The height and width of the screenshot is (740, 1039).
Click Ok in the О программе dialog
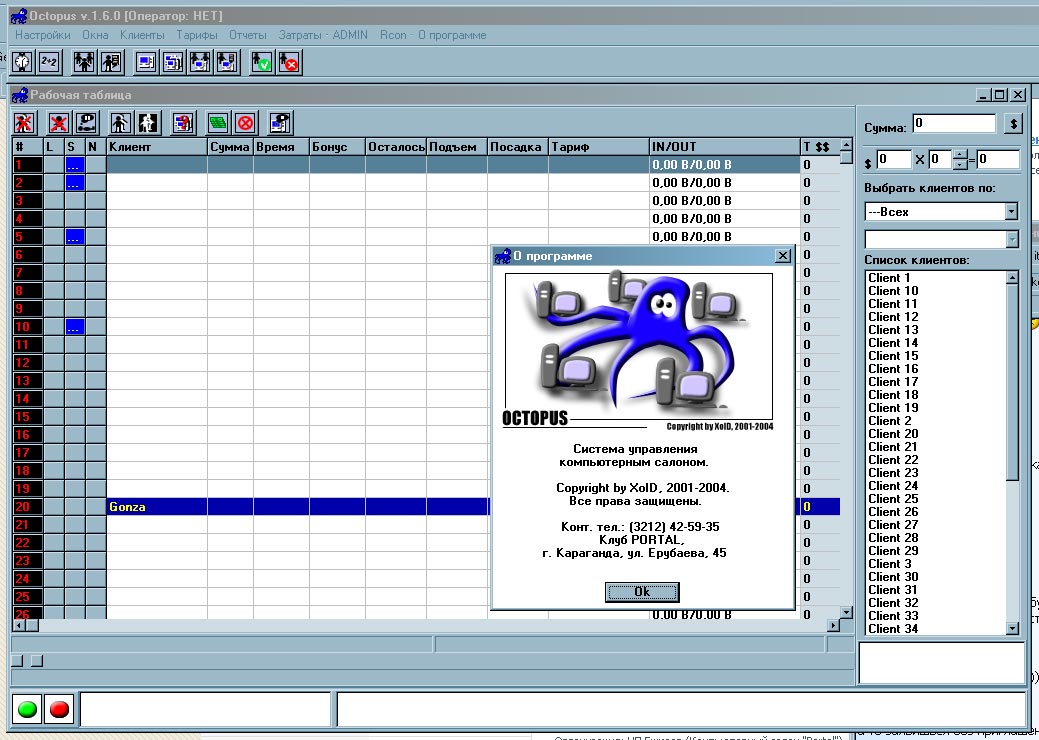(642, 591)
